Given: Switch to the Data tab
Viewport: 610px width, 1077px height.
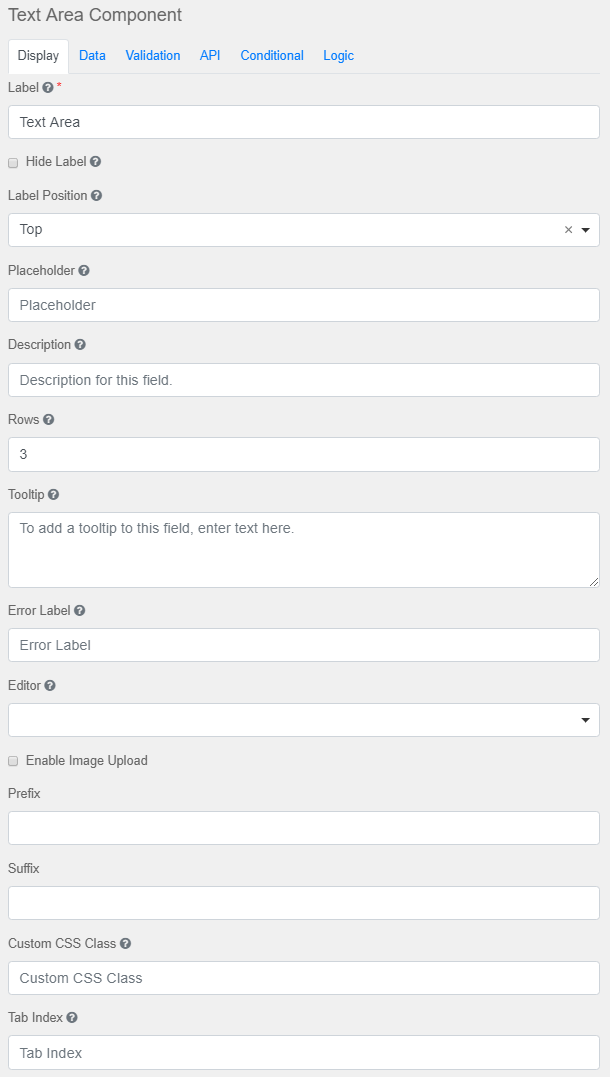Looking at the screenshot, I should [92, 56].
